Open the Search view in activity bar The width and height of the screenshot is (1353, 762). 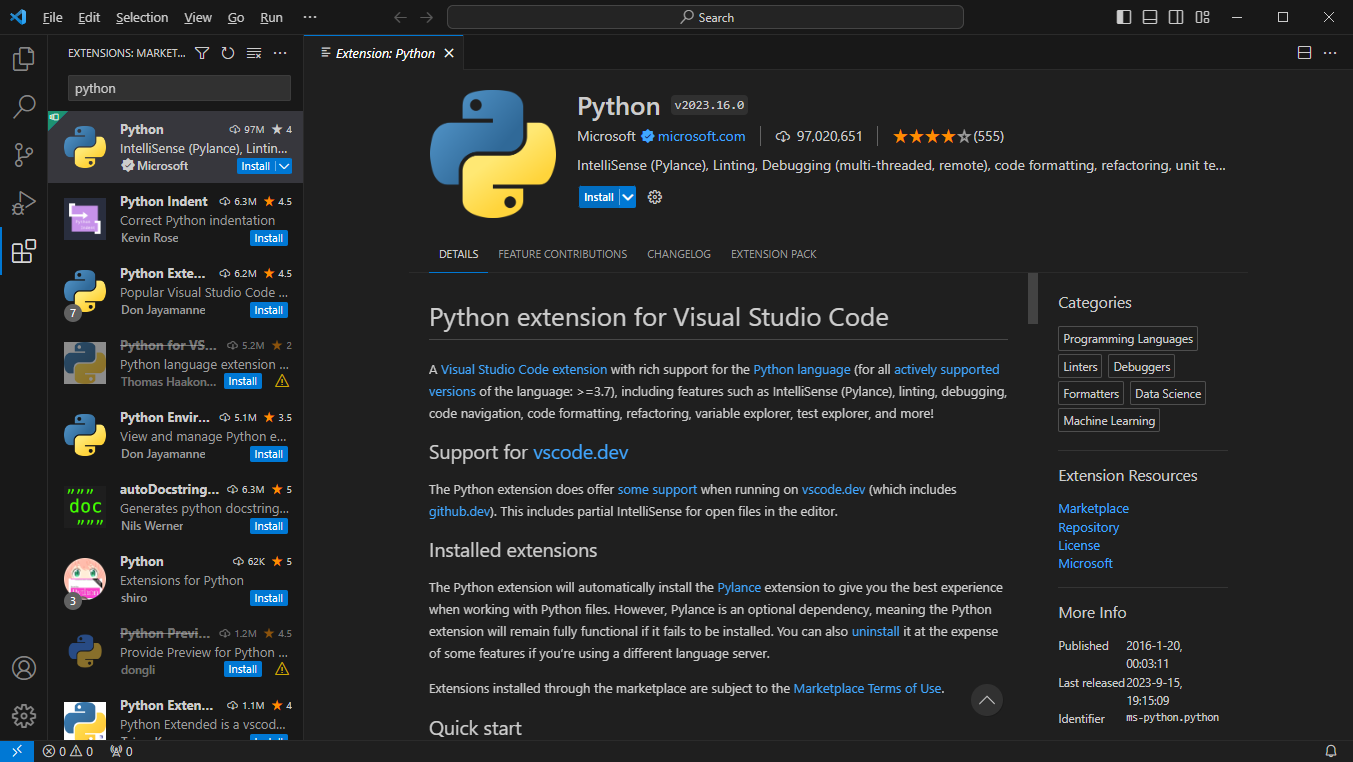coord(23,107)
